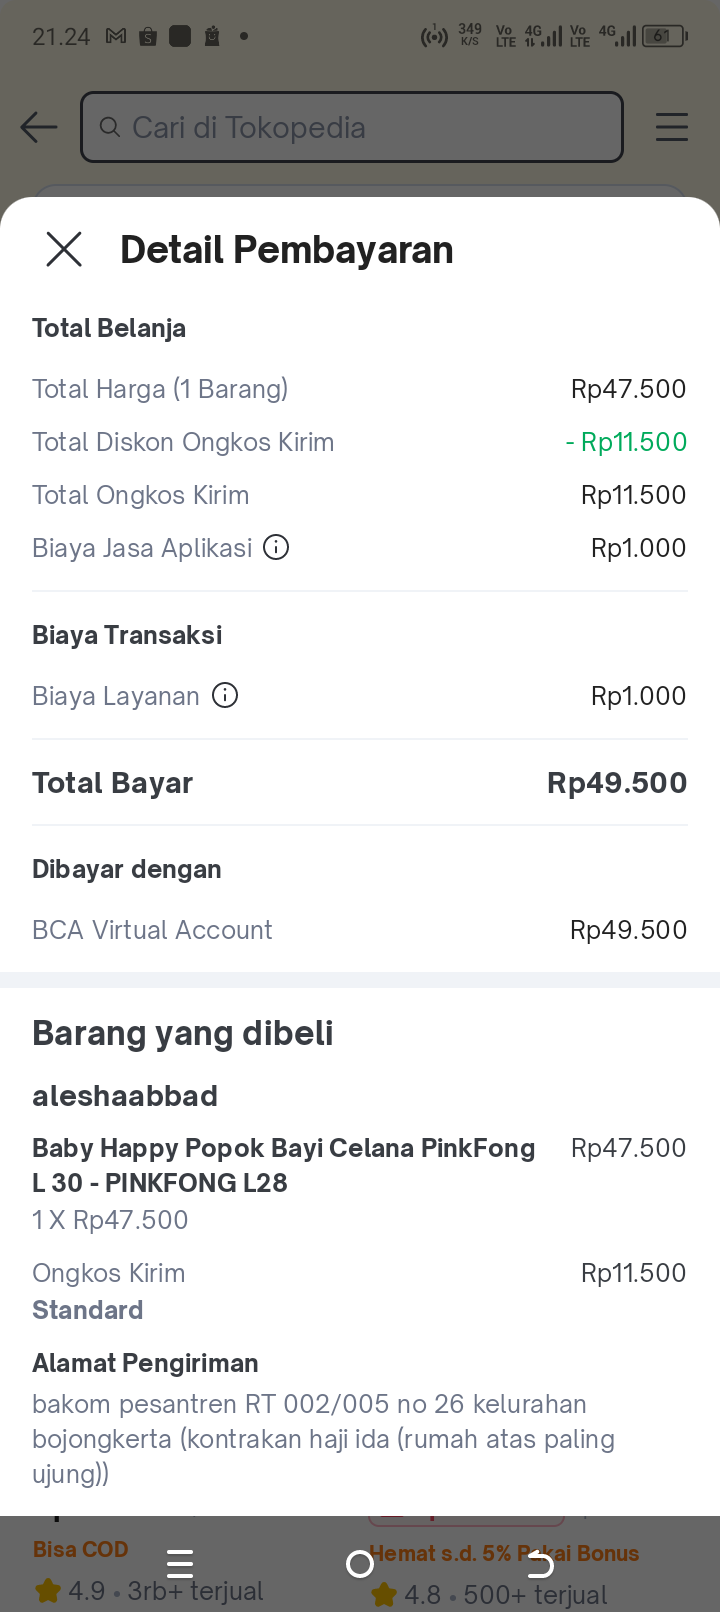Close the Detail Pembayaran sheet

64,249
